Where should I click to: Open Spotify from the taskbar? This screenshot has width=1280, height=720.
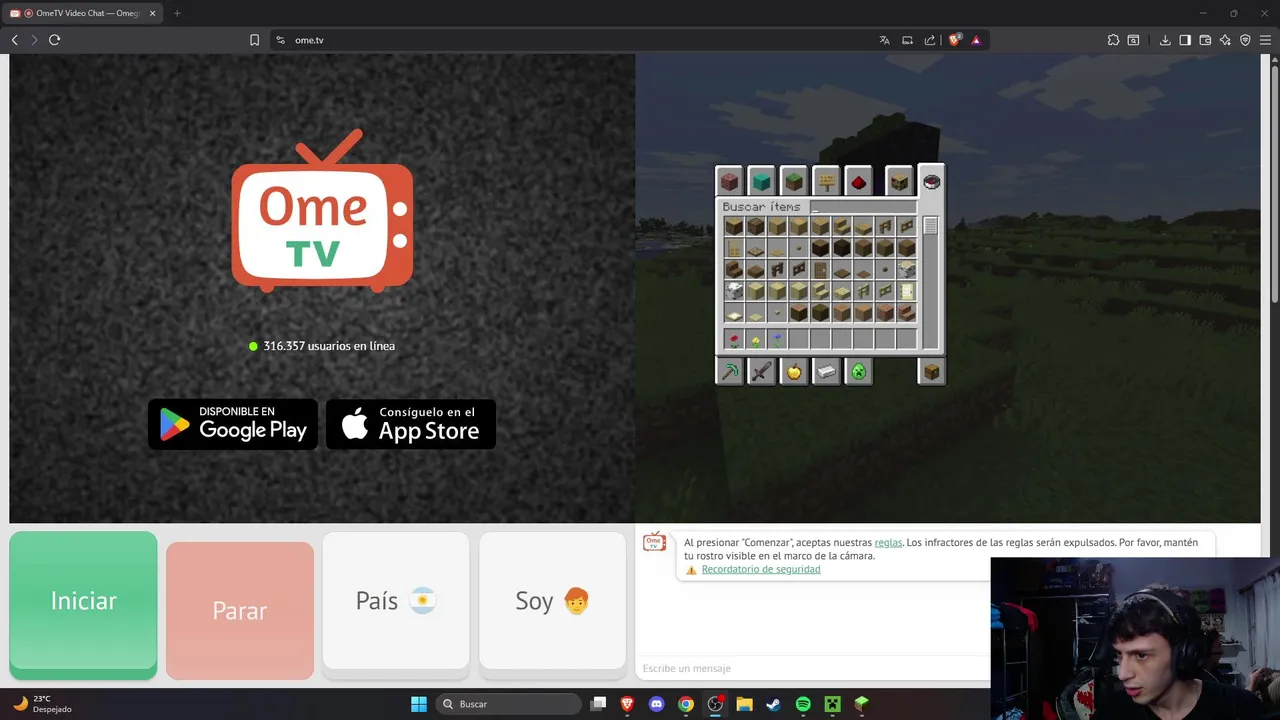coord(803,704)
